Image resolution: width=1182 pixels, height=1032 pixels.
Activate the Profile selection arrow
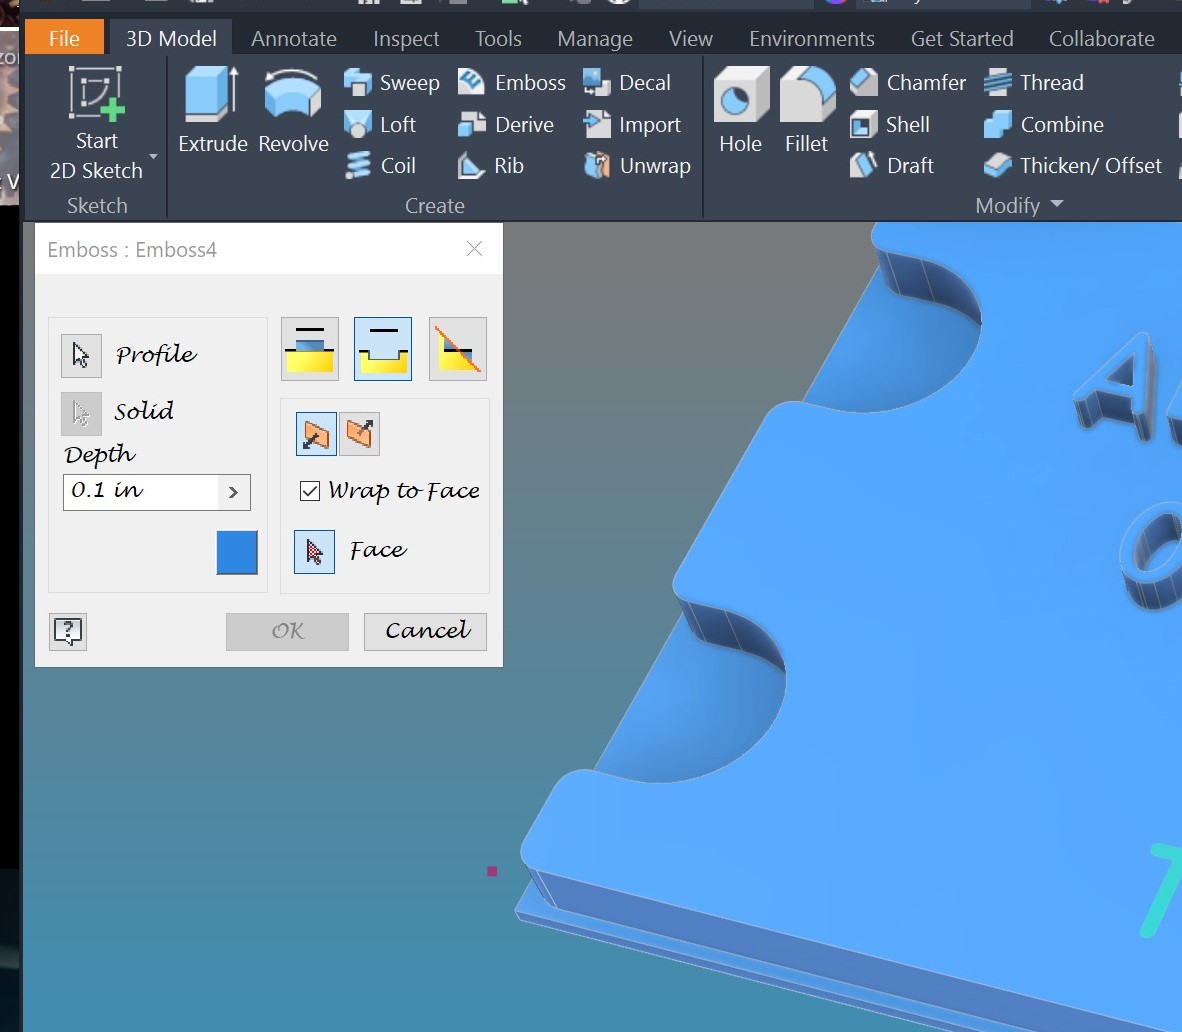point(81,355)
